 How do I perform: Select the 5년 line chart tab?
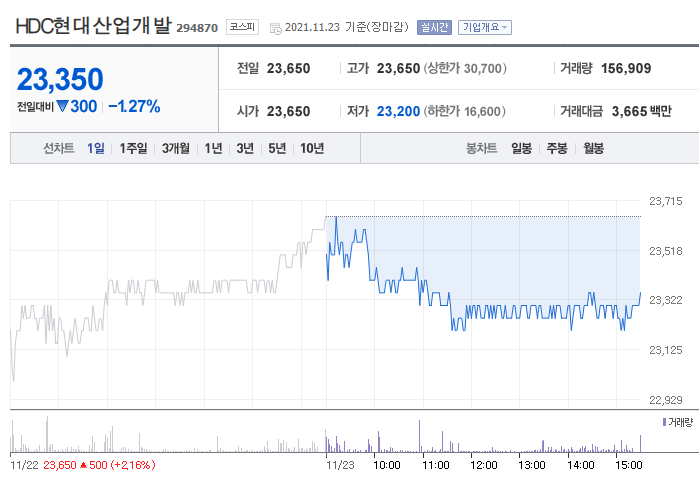(277, 148)
